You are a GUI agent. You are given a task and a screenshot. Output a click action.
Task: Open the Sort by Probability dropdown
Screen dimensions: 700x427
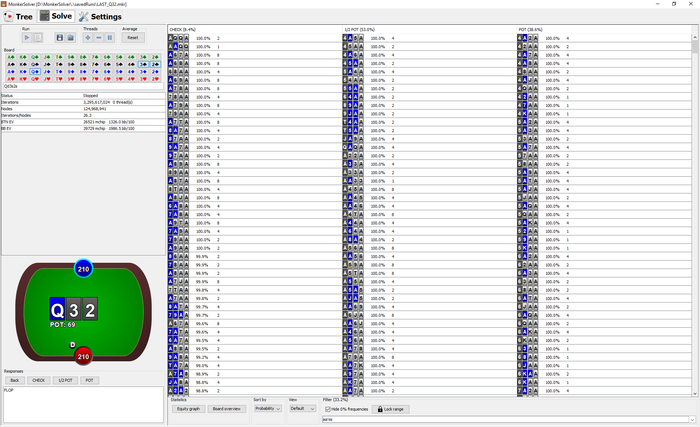(267, 409)
